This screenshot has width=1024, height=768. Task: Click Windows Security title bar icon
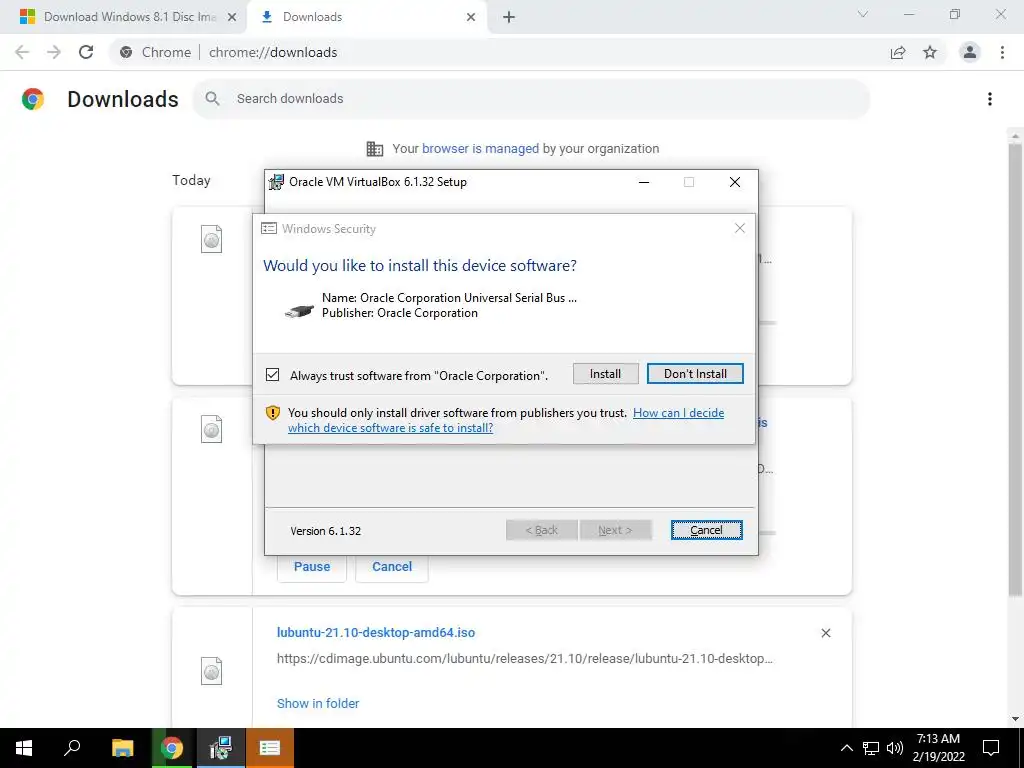click(268, 229)
